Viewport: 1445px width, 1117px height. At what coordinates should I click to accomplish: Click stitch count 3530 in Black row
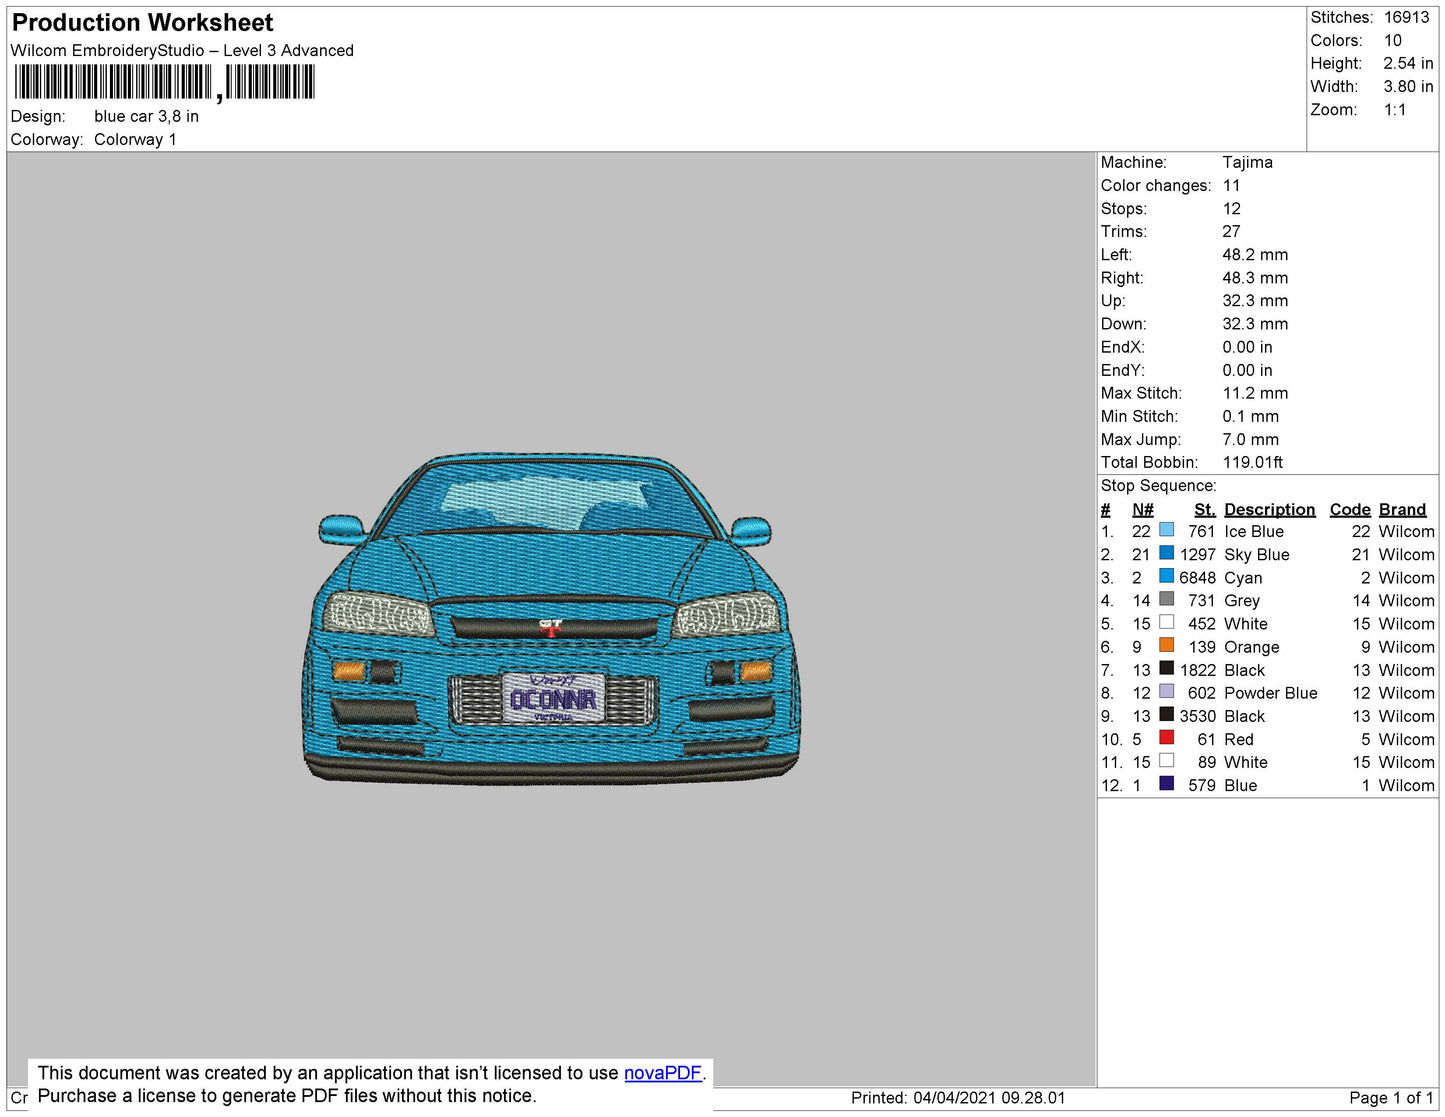pyautogui.click(x=1197, y=716)
